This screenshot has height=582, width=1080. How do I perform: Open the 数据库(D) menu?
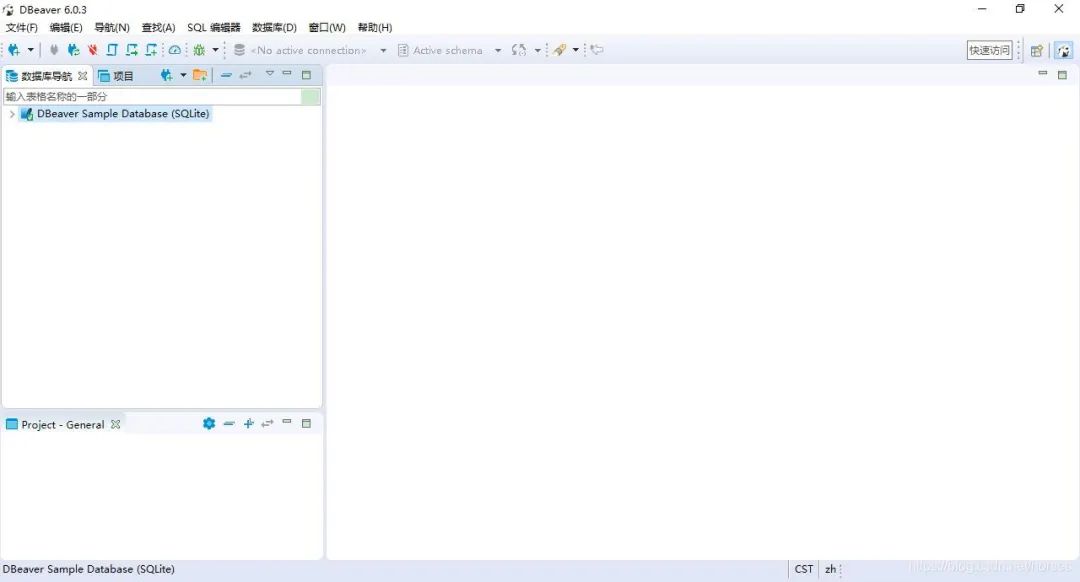click(274, 27)
